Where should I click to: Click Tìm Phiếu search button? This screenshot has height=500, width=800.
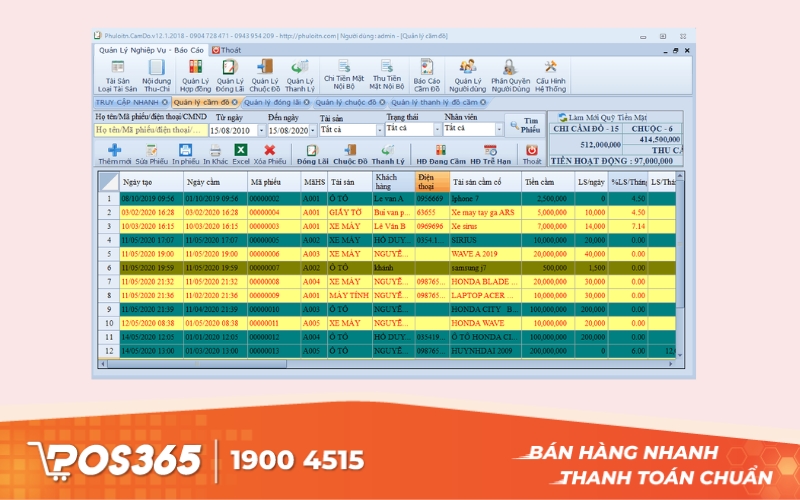525,125
